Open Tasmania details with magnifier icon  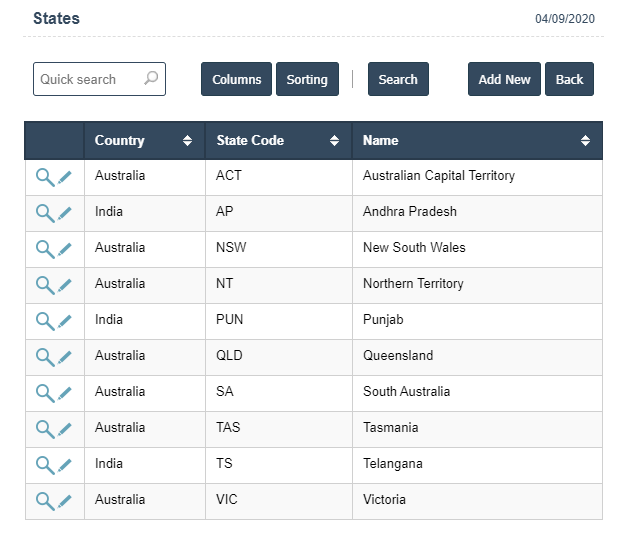tap(45, 429)
